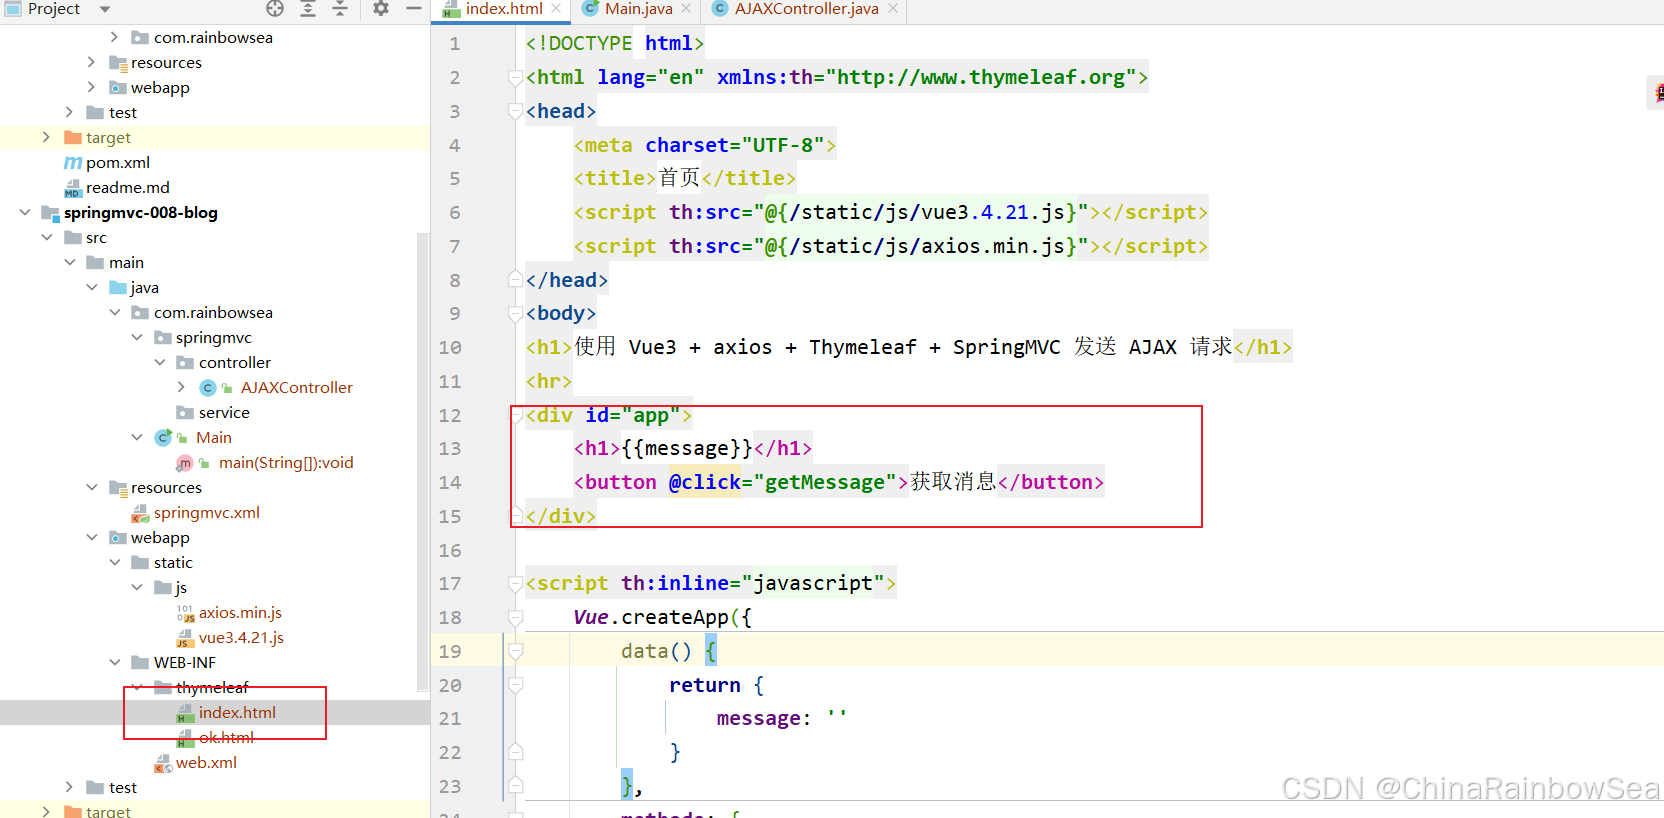The width and height of the screenshot is (1664, 818).
Task: Select the topmost target folder
Action: (108, 137)
